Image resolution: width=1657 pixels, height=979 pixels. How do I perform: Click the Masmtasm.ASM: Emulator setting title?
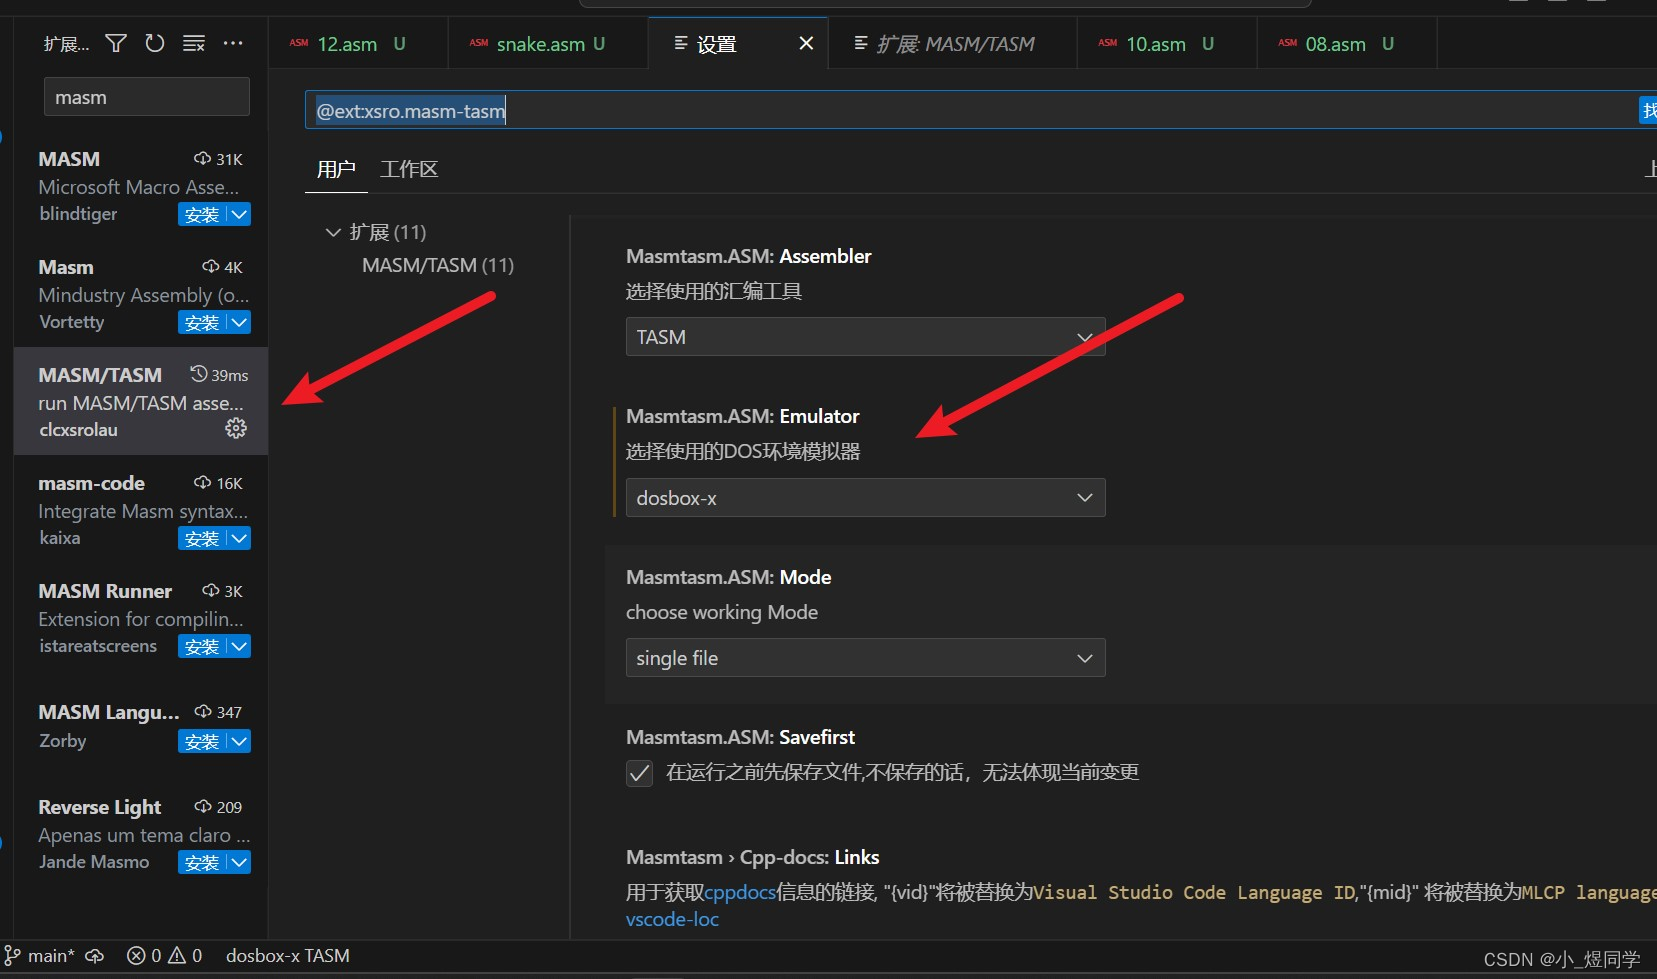[x=742, y=416]
